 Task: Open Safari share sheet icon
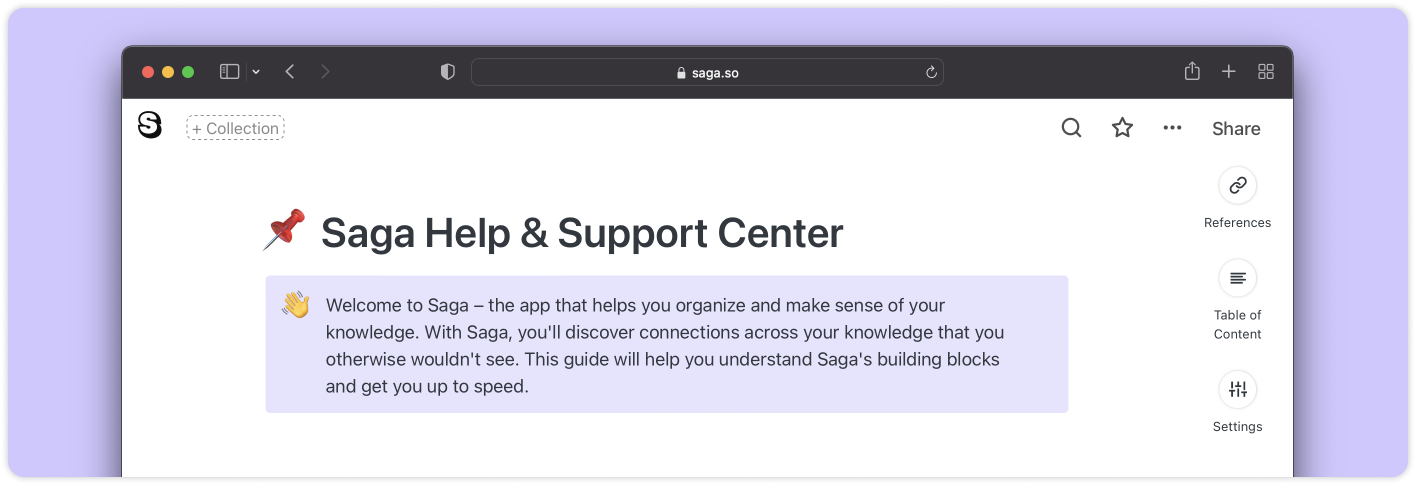1191,72
